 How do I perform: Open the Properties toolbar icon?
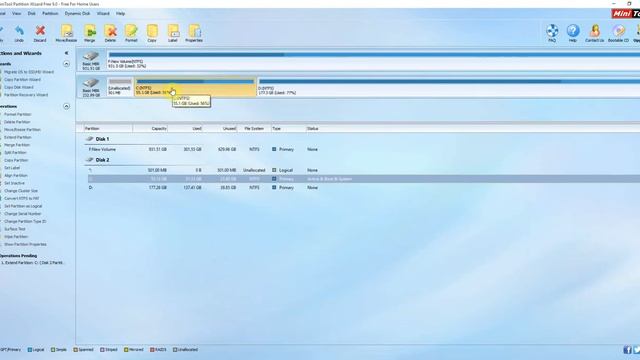point(194,33)
